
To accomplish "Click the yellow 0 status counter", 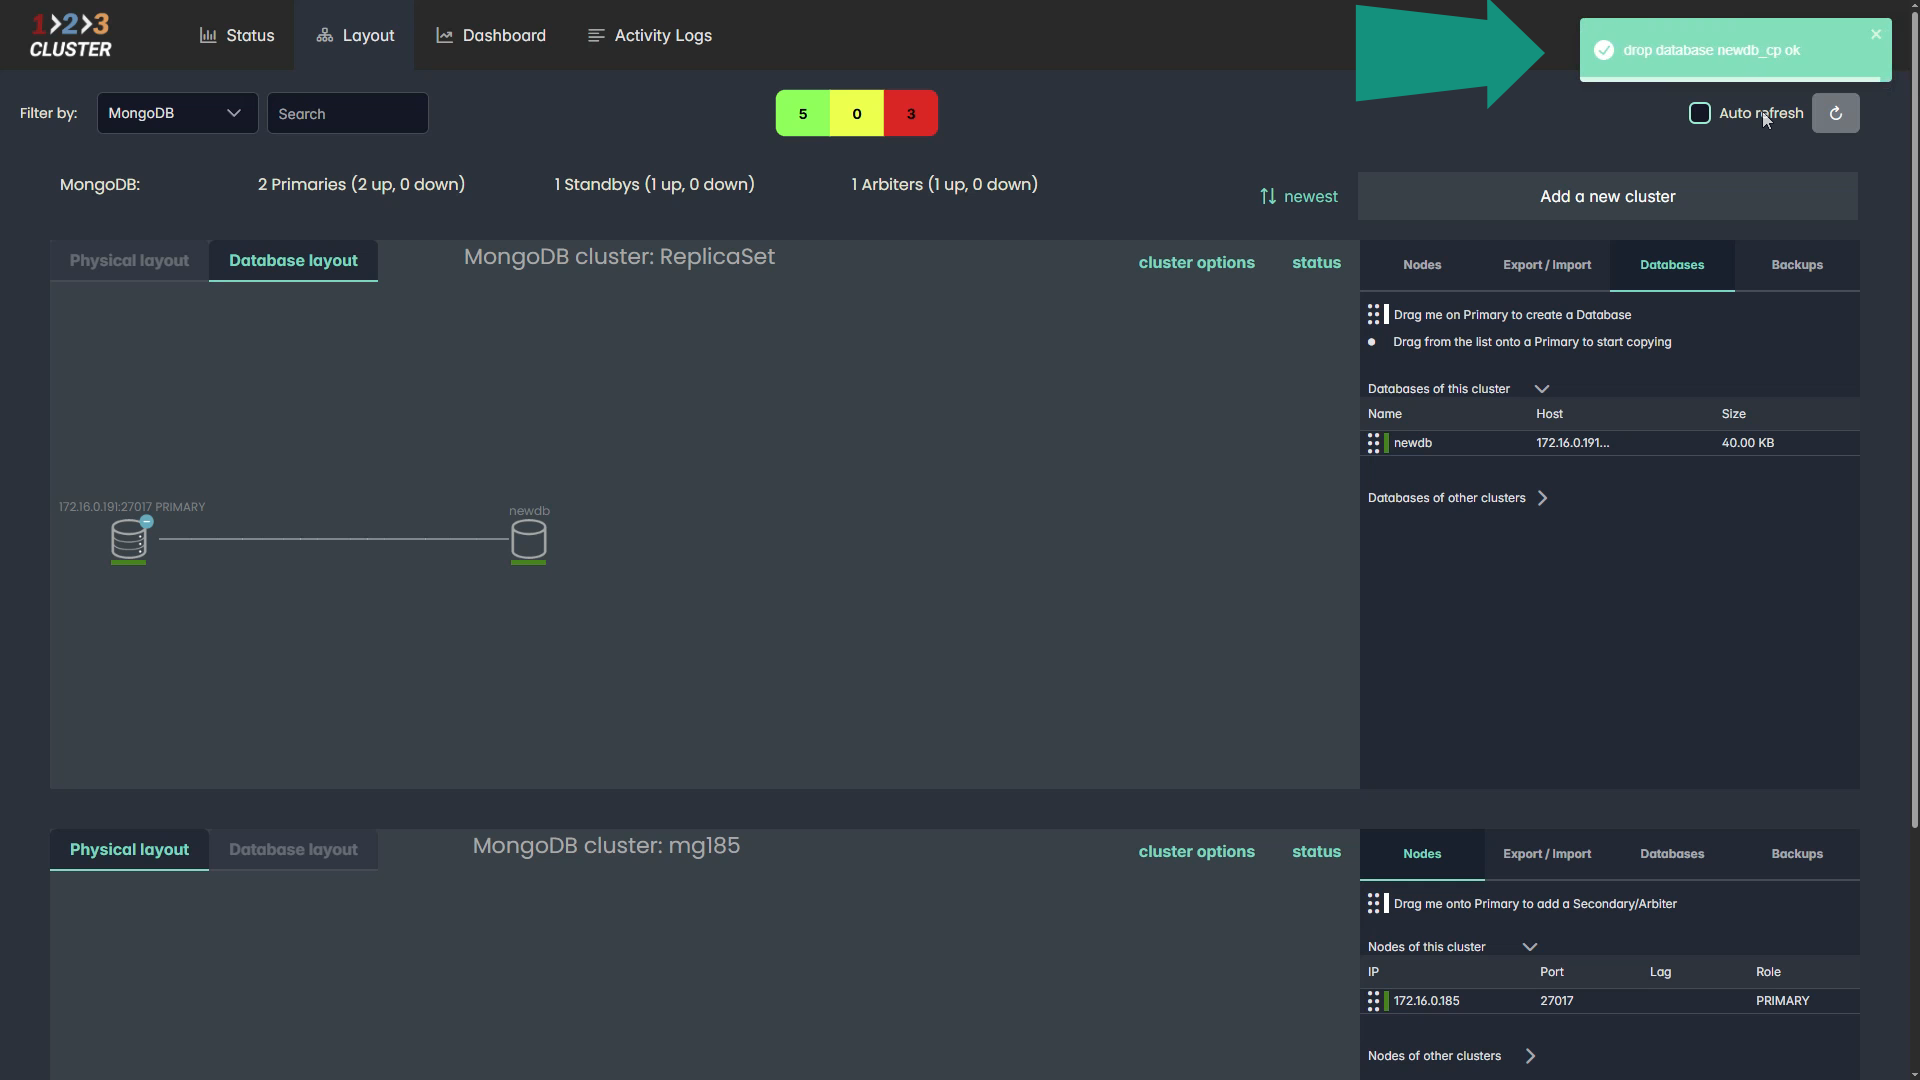I will coord(857,113).
